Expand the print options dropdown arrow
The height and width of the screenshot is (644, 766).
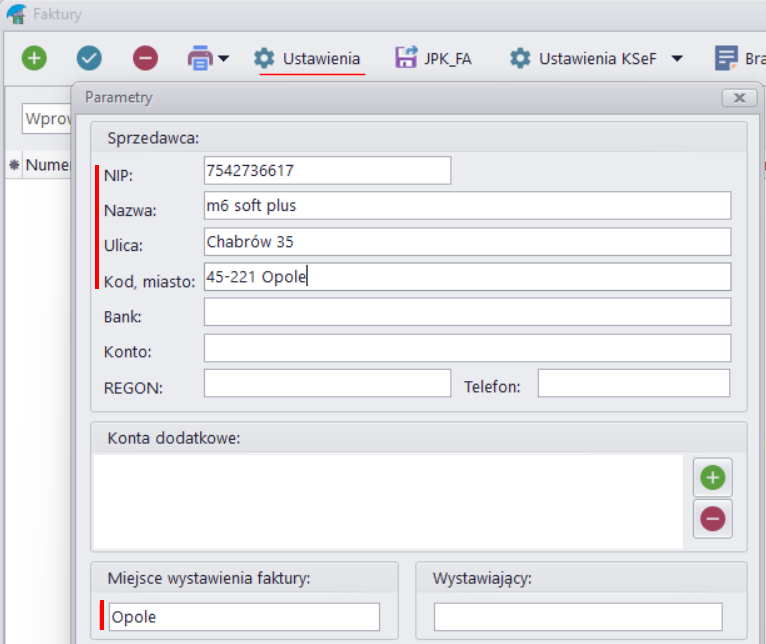click(x=223, y=59)
